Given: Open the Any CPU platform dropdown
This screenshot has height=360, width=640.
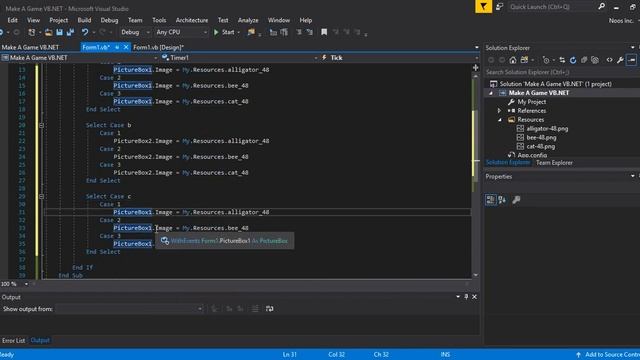Looking at the screenshot, I should 182,32.
